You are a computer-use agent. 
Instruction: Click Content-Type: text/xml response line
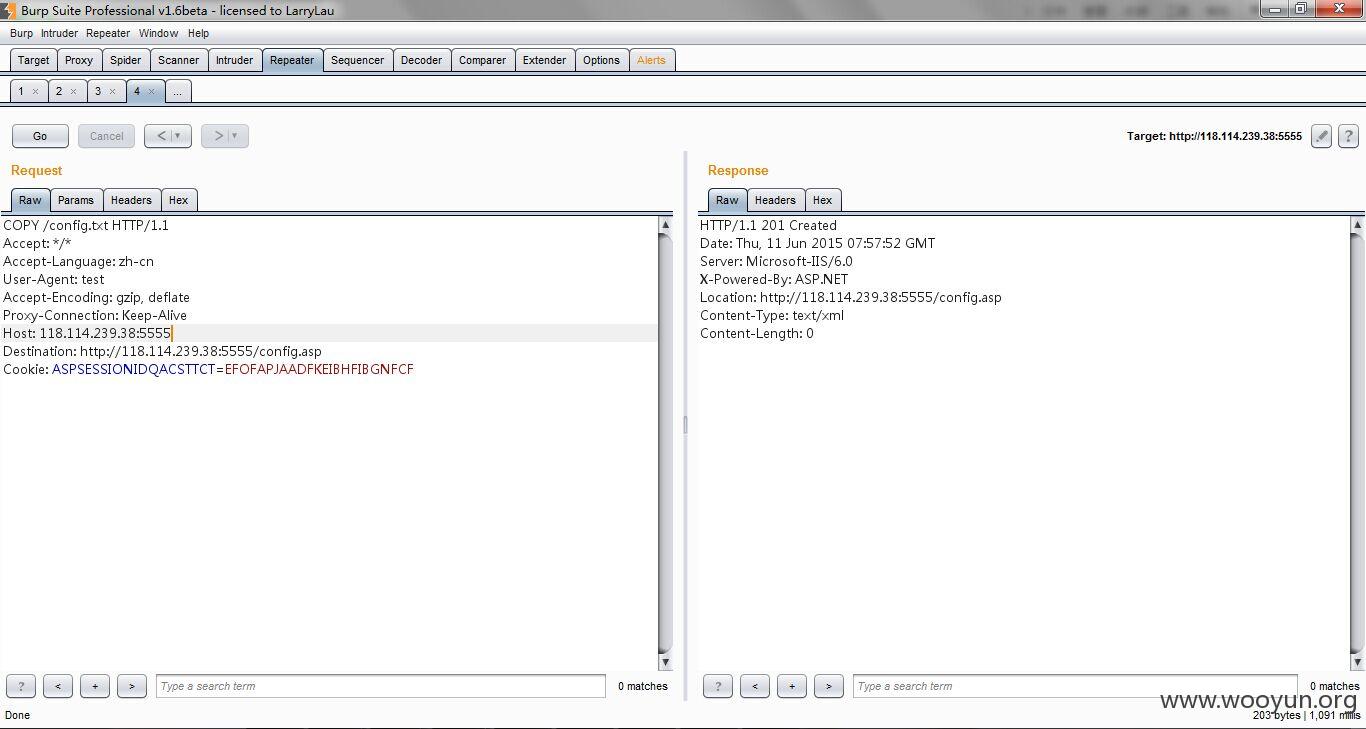772,315
